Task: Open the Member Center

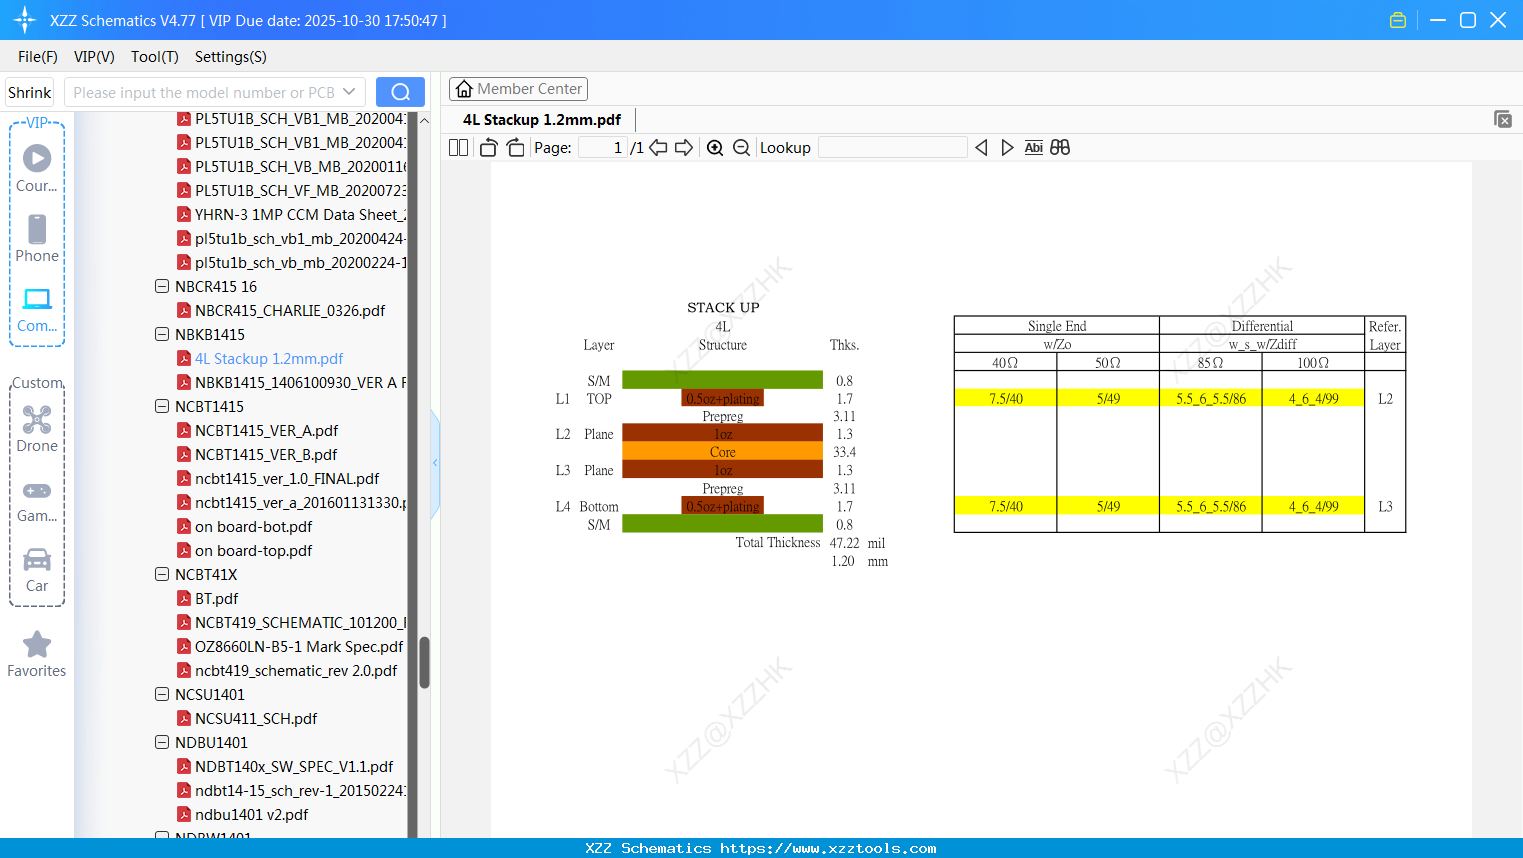Action: [518, 89]
